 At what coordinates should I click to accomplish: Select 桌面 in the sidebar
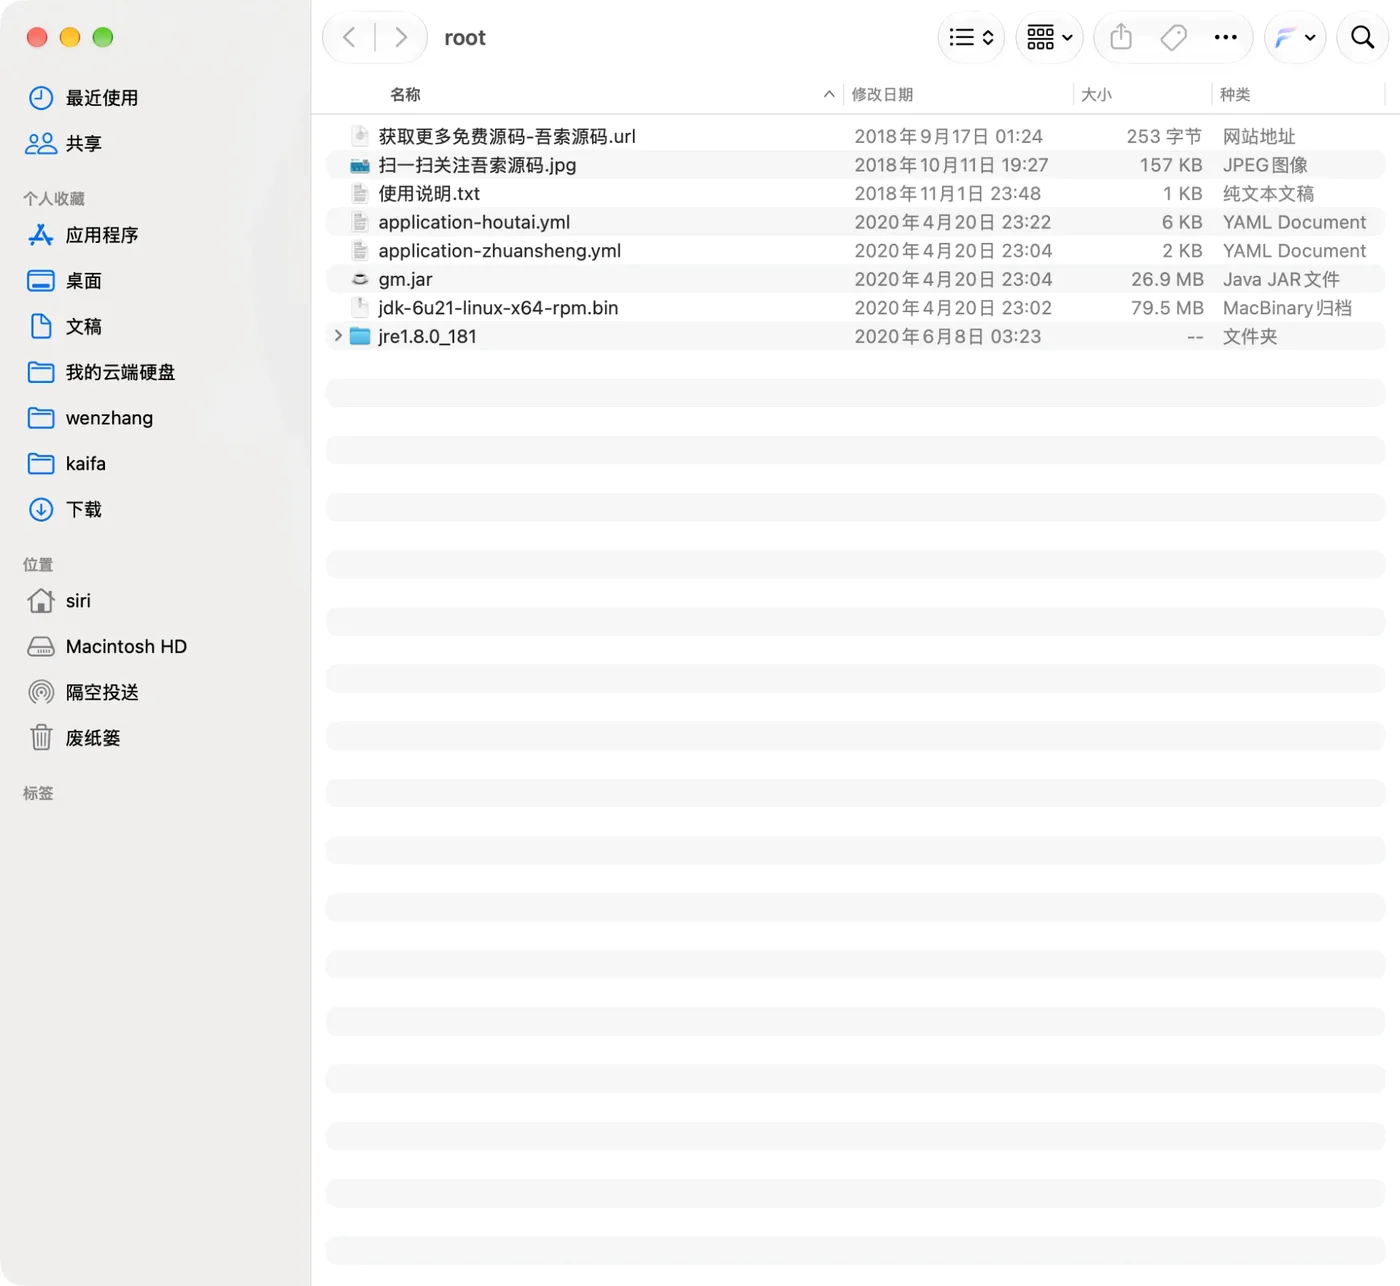pyautogui.click(x=84, y=281)
